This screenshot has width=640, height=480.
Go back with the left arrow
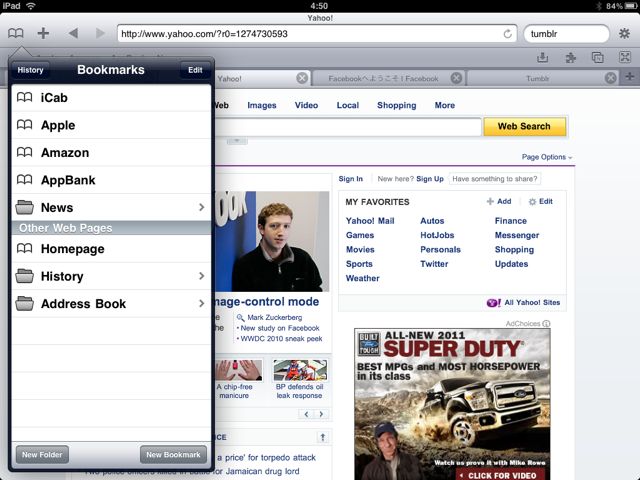[73, 33]
